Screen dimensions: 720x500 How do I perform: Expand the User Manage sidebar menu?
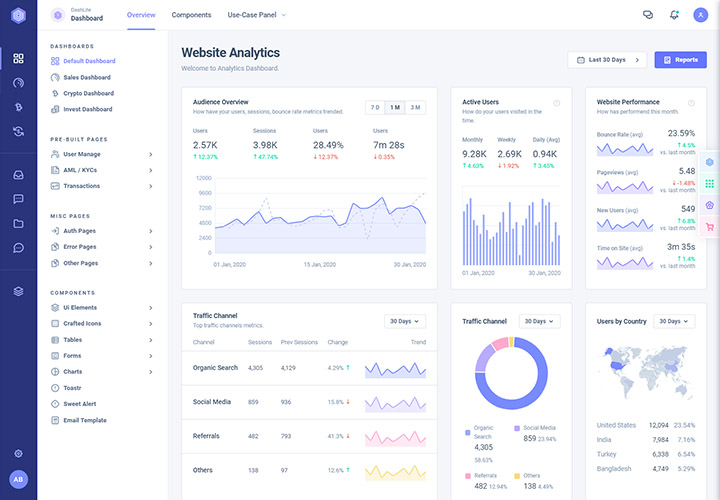coord(101,154)
